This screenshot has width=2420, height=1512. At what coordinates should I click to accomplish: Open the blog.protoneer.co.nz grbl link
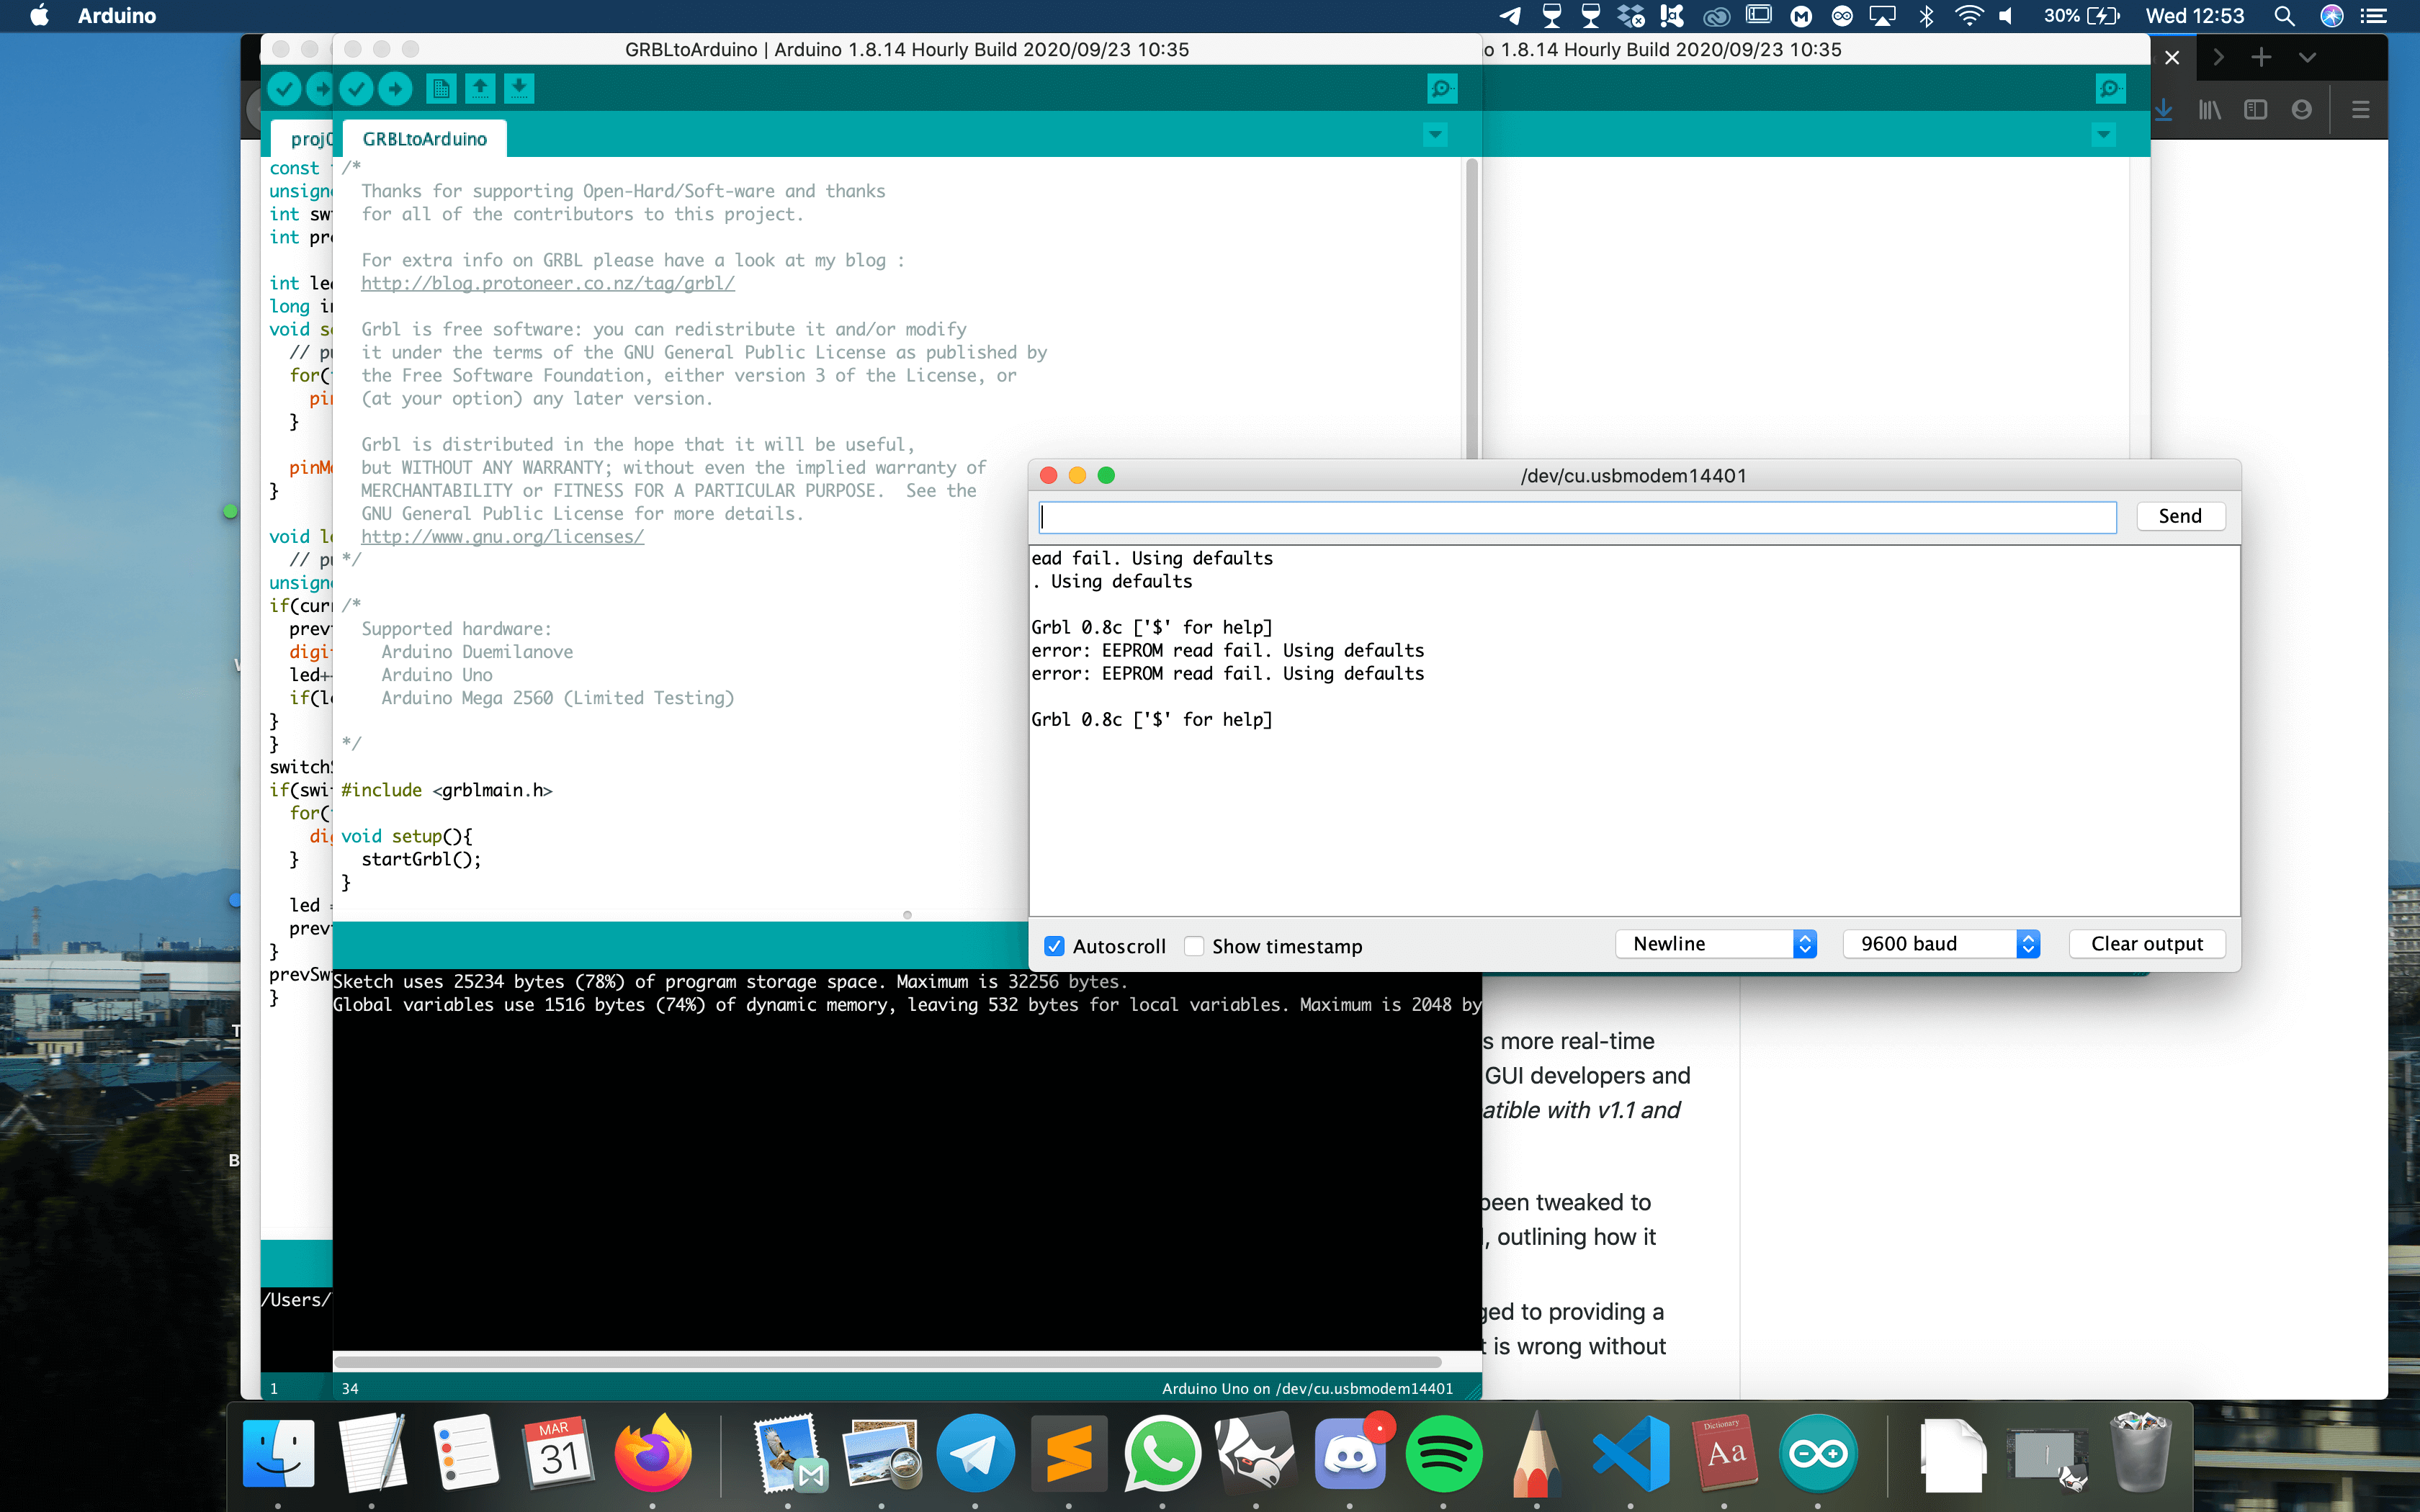548,283
